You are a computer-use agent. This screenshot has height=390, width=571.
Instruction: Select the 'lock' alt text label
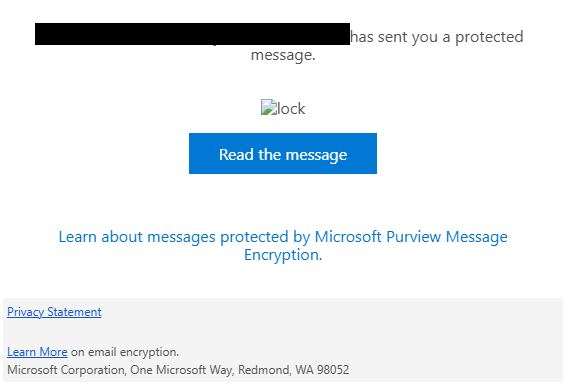coord(291,109)
